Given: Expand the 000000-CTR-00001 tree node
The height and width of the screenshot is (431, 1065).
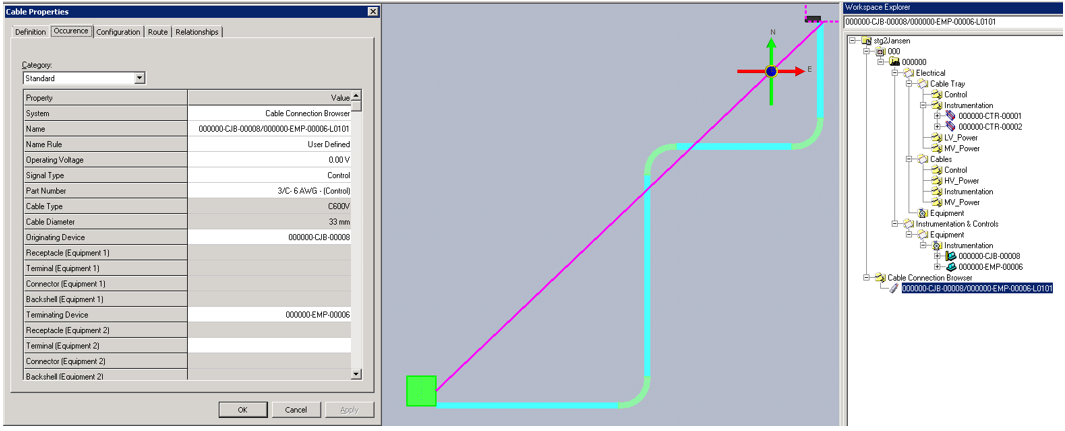Looking at the screenshot, I should click(938, 116).
